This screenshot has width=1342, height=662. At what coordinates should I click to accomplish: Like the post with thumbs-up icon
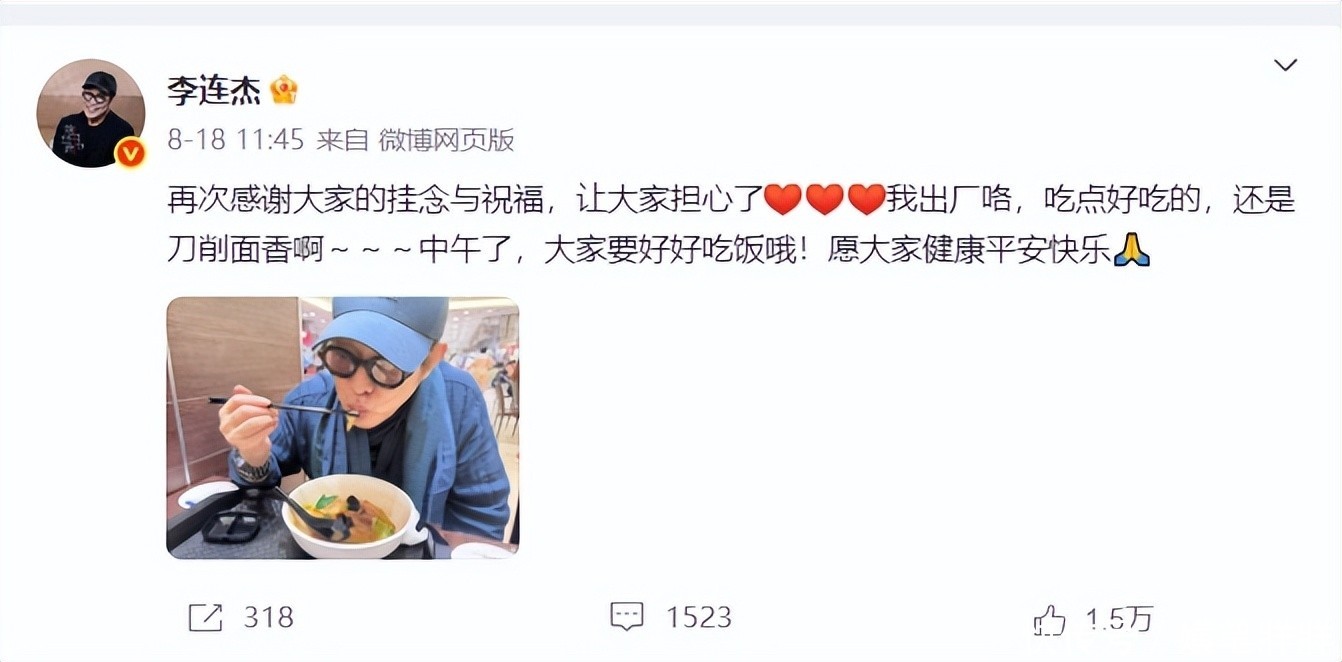(x=1049, y=620)
